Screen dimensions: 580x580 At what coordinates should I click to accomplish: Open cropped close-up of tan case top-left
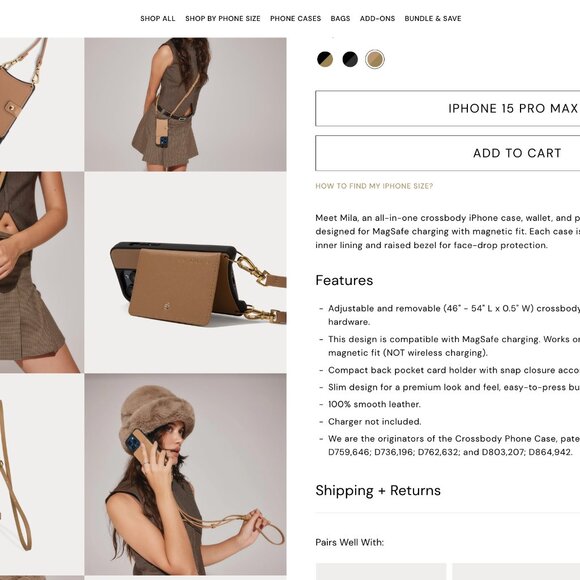(42, 104)
